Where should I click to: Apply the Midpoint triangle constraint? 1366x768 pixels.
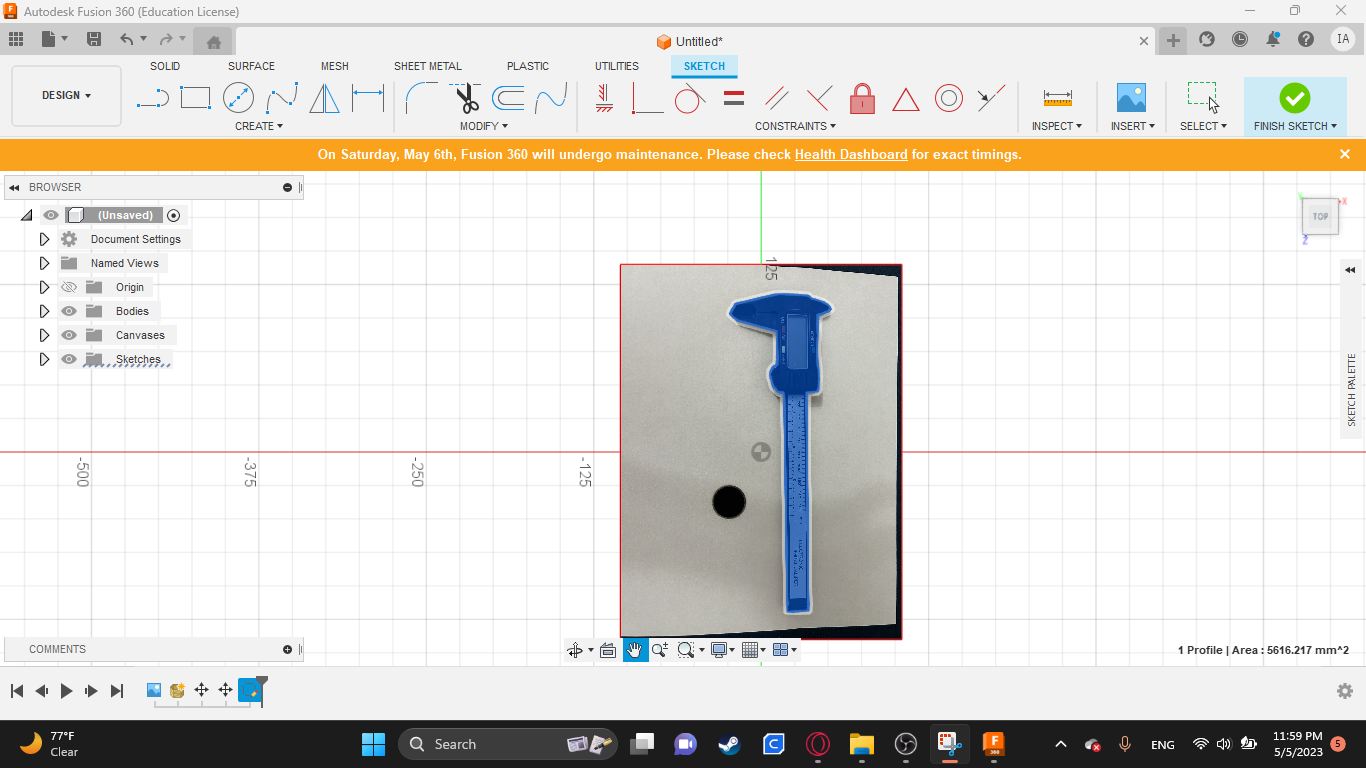point(905,99)
